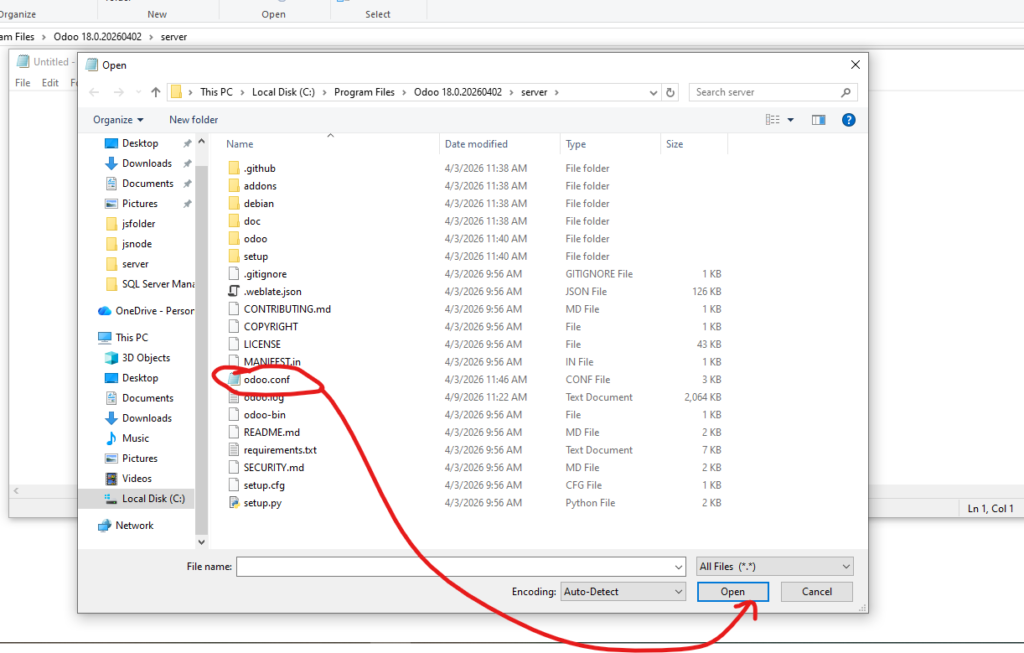1024x653 pixels.
Task: Select the odoo.conf file
Action: (x=267, y=380)
